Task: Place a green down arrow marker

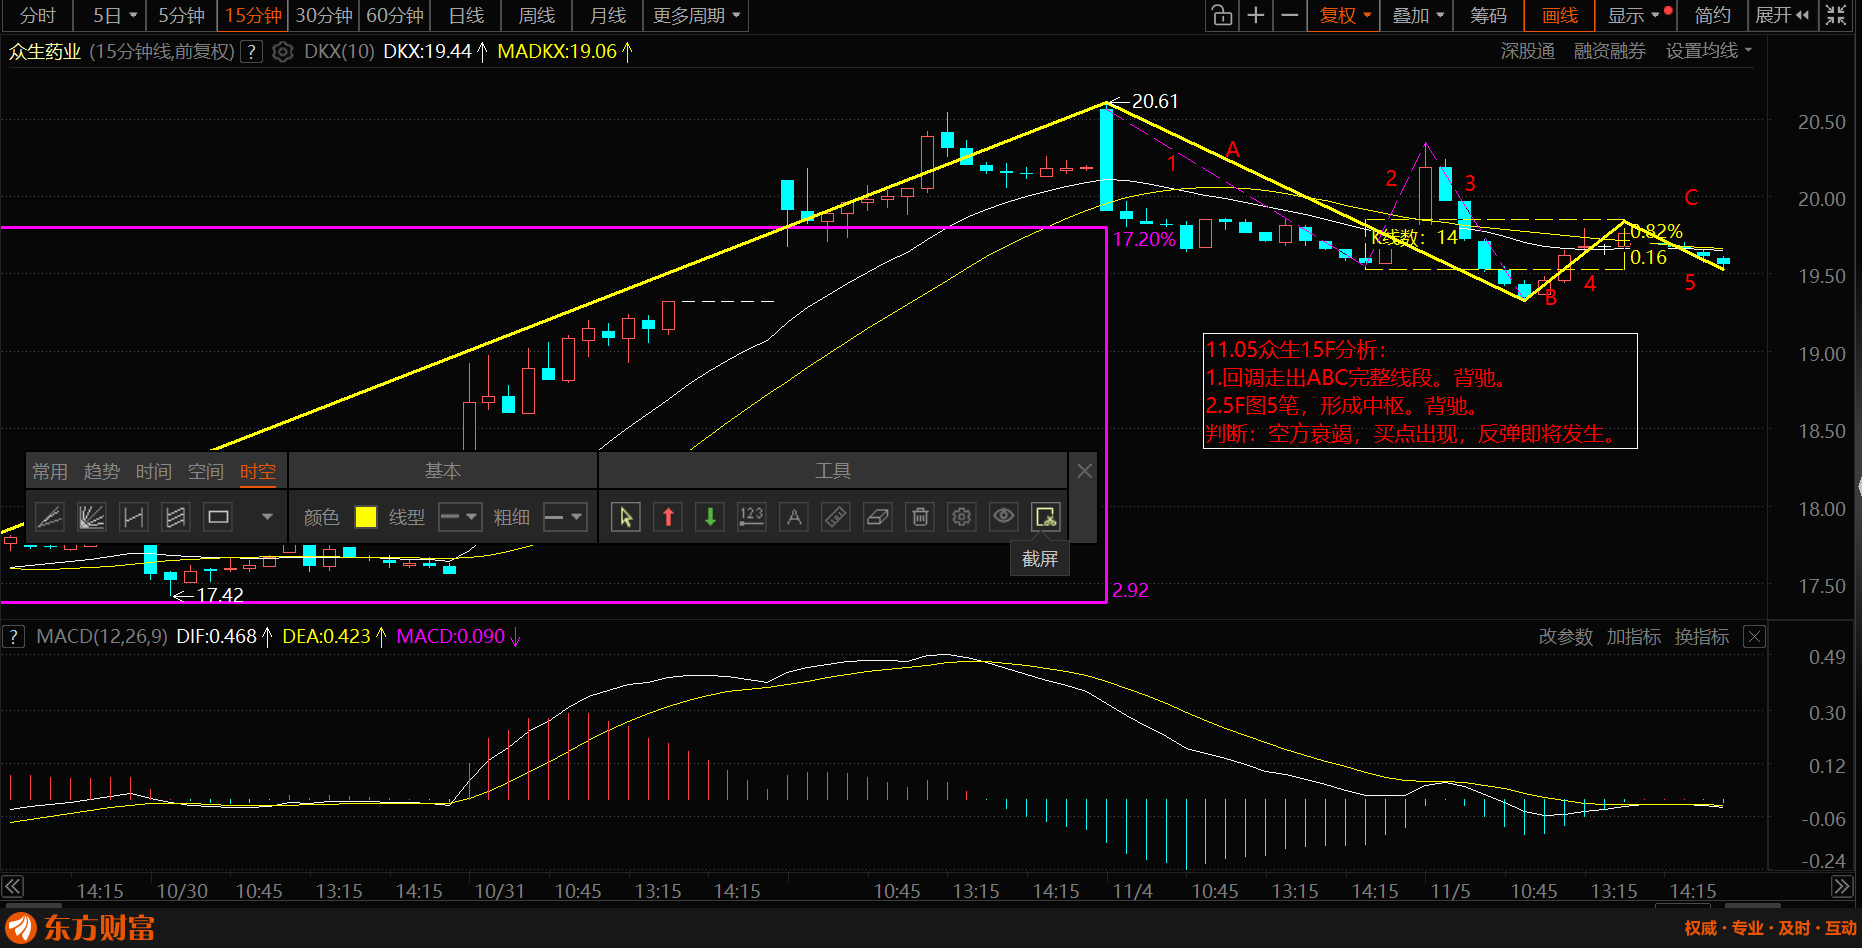Action: (x=710, y=517)
